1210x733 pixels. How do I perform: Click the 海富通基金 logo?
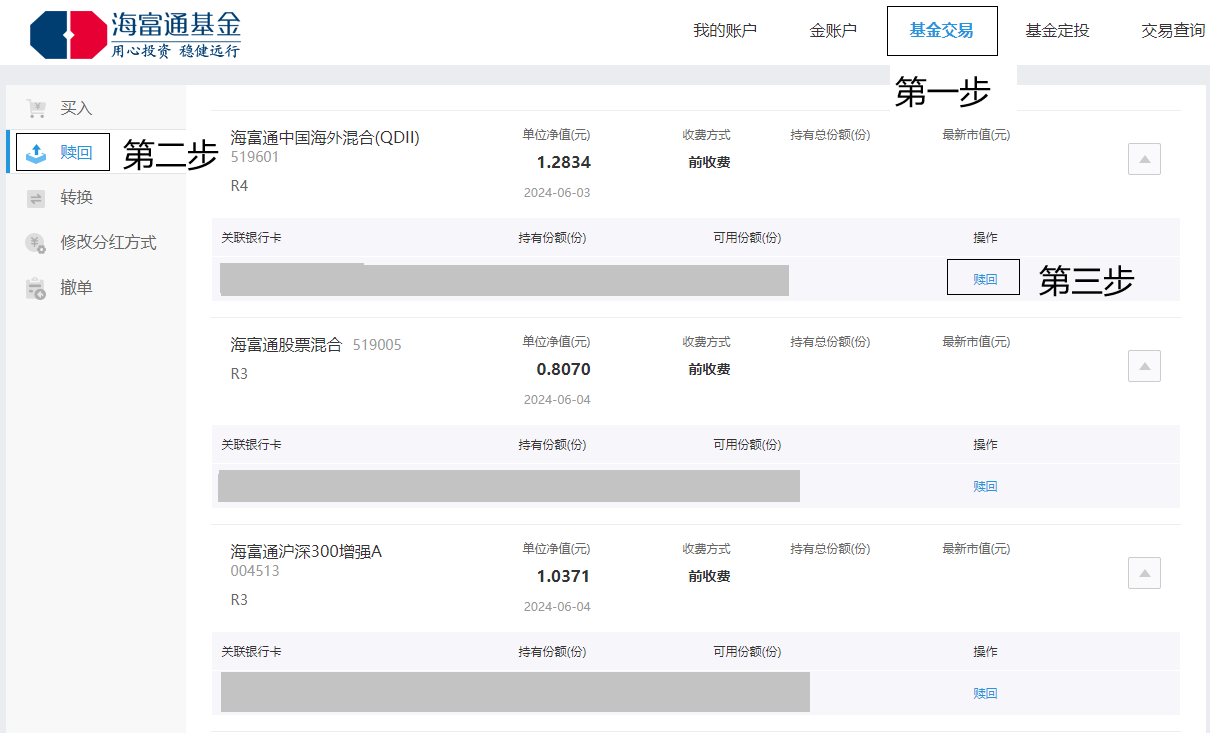click(136, 35)
